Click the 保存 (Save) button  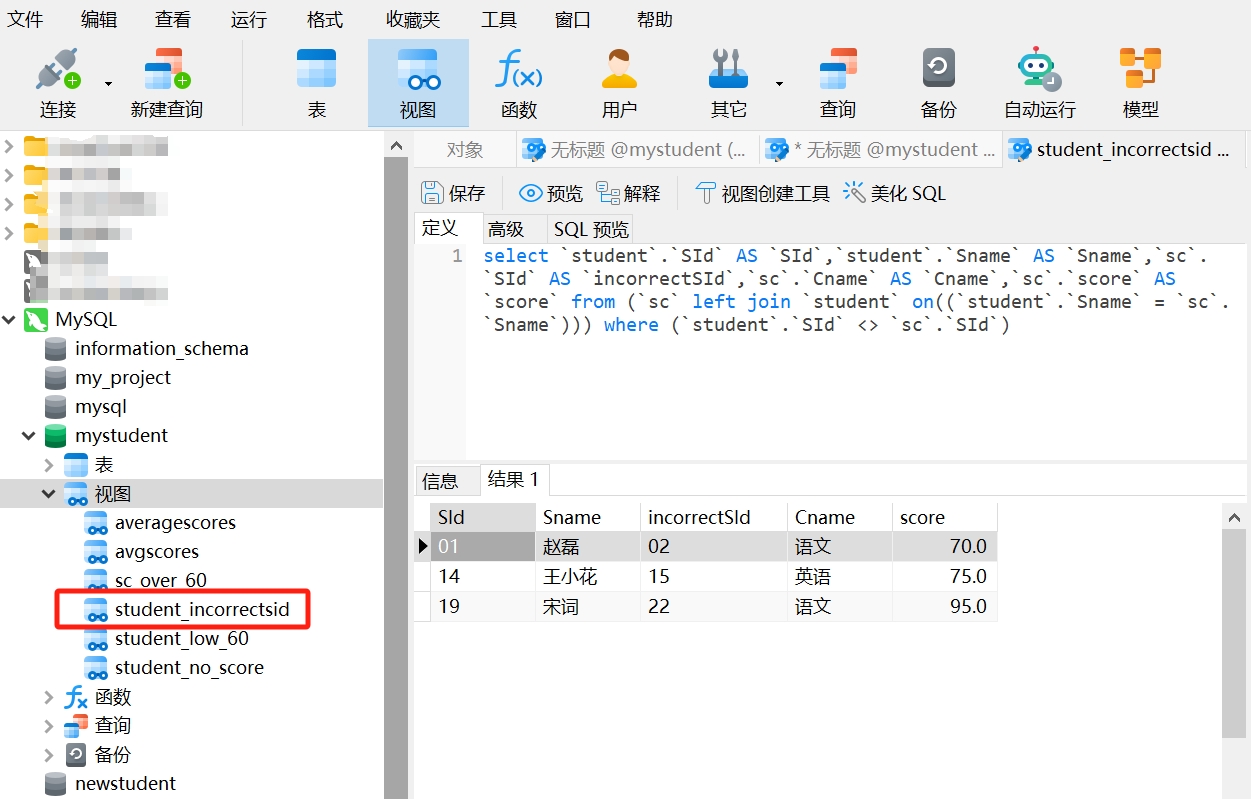pyautogui.click(x=453, y=193)
